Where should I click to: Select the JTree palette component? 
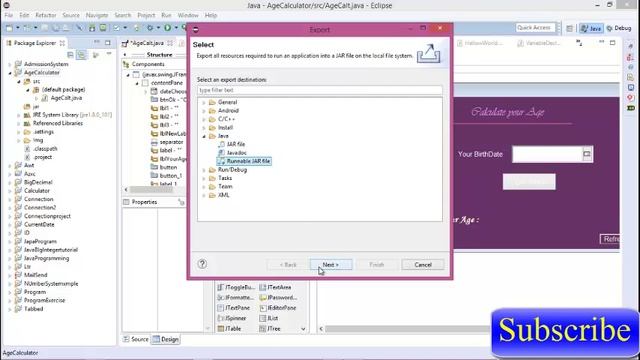[270, 329]
